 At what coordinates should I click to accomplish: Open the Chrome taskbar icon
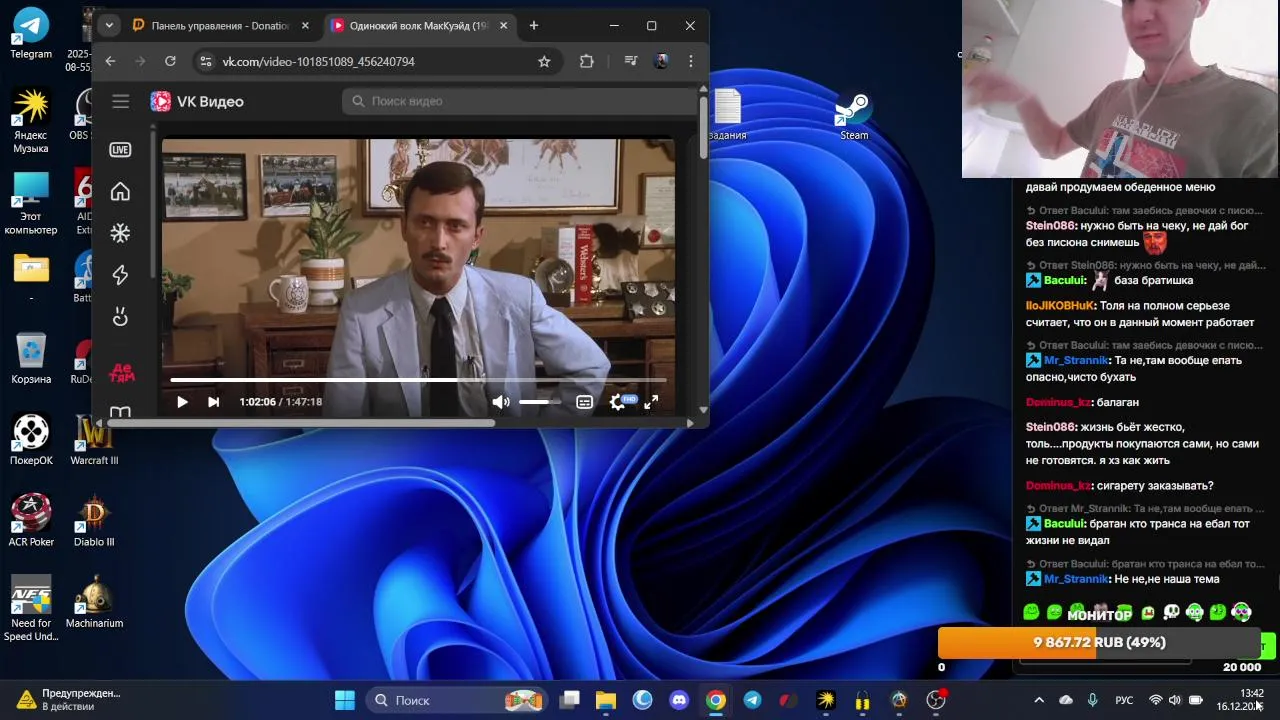(716, 700)
